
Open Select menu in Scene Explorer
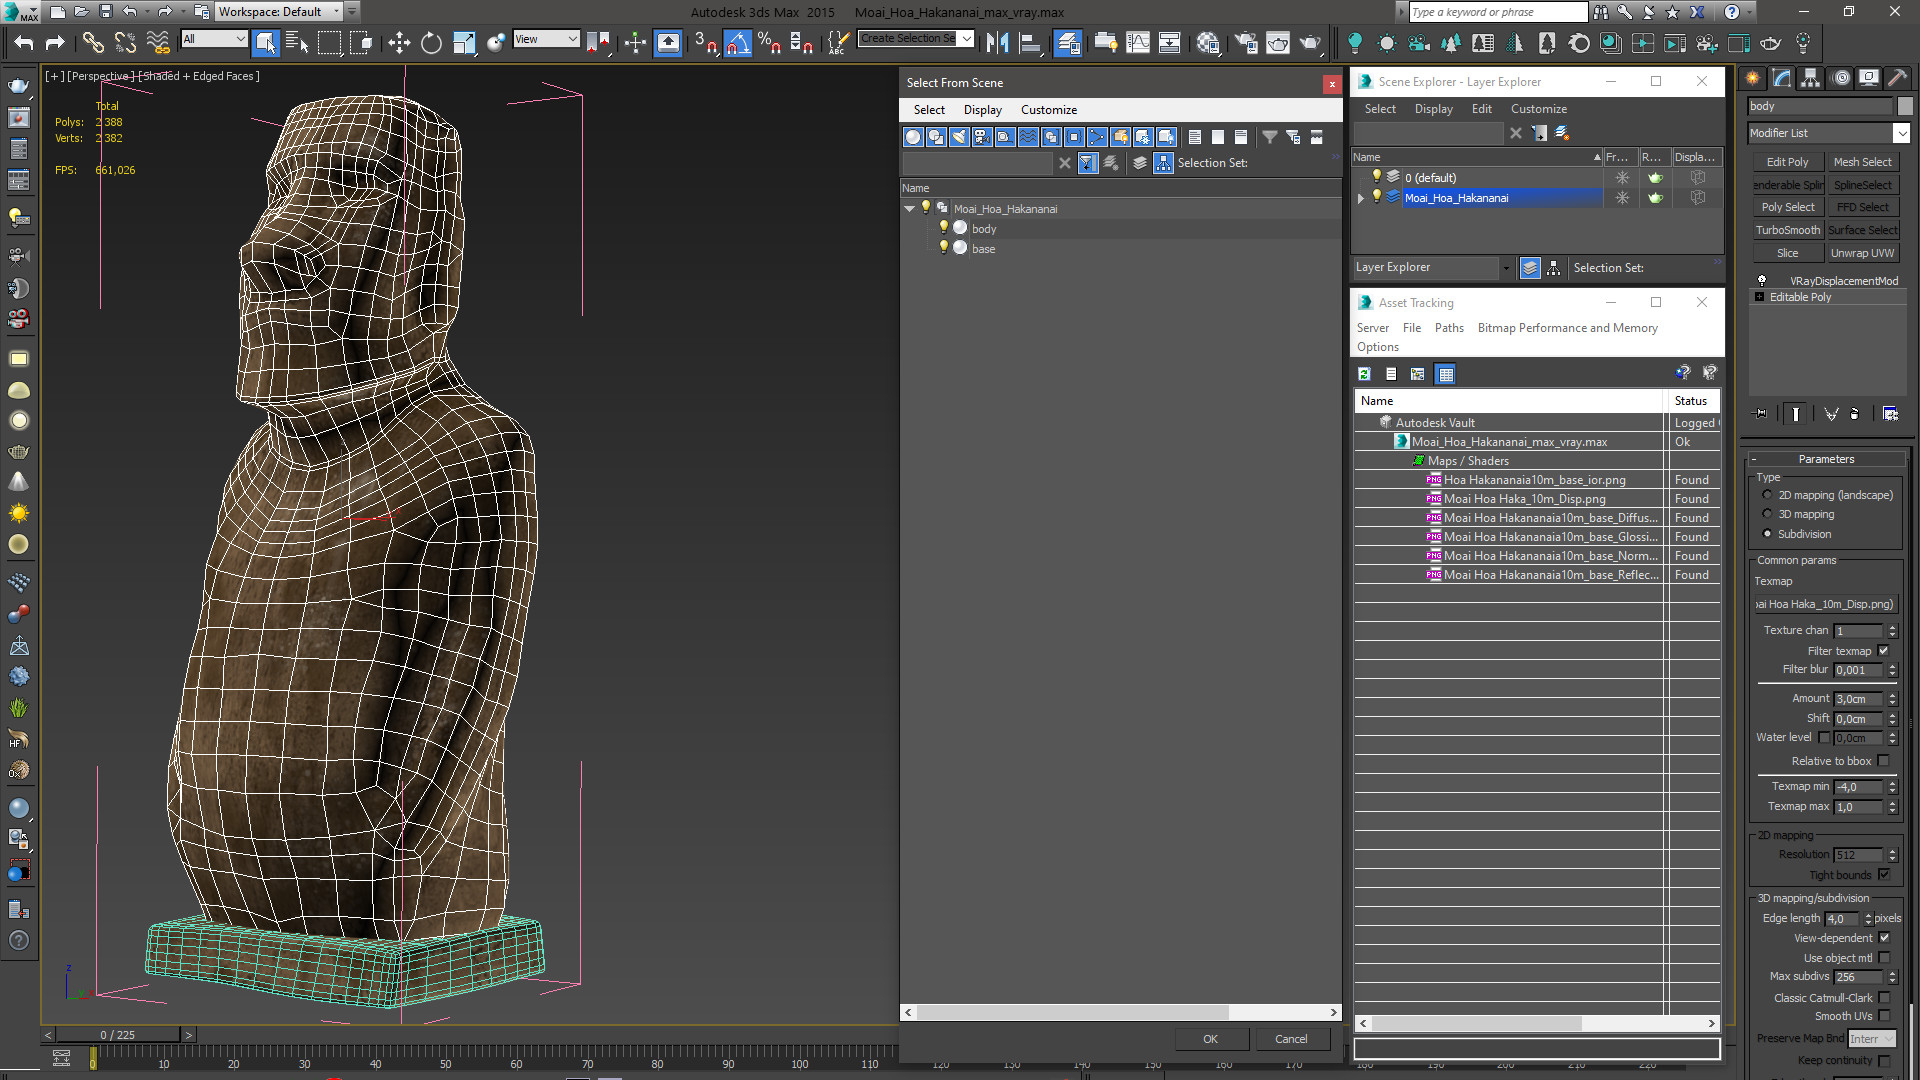tap(1379, 109)
